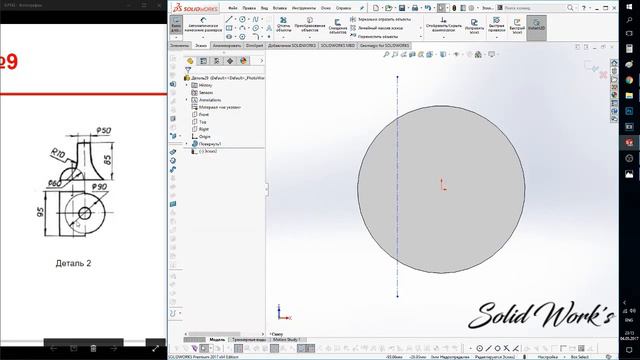Select the Spline sketch tool

click(x=256, y=19)
